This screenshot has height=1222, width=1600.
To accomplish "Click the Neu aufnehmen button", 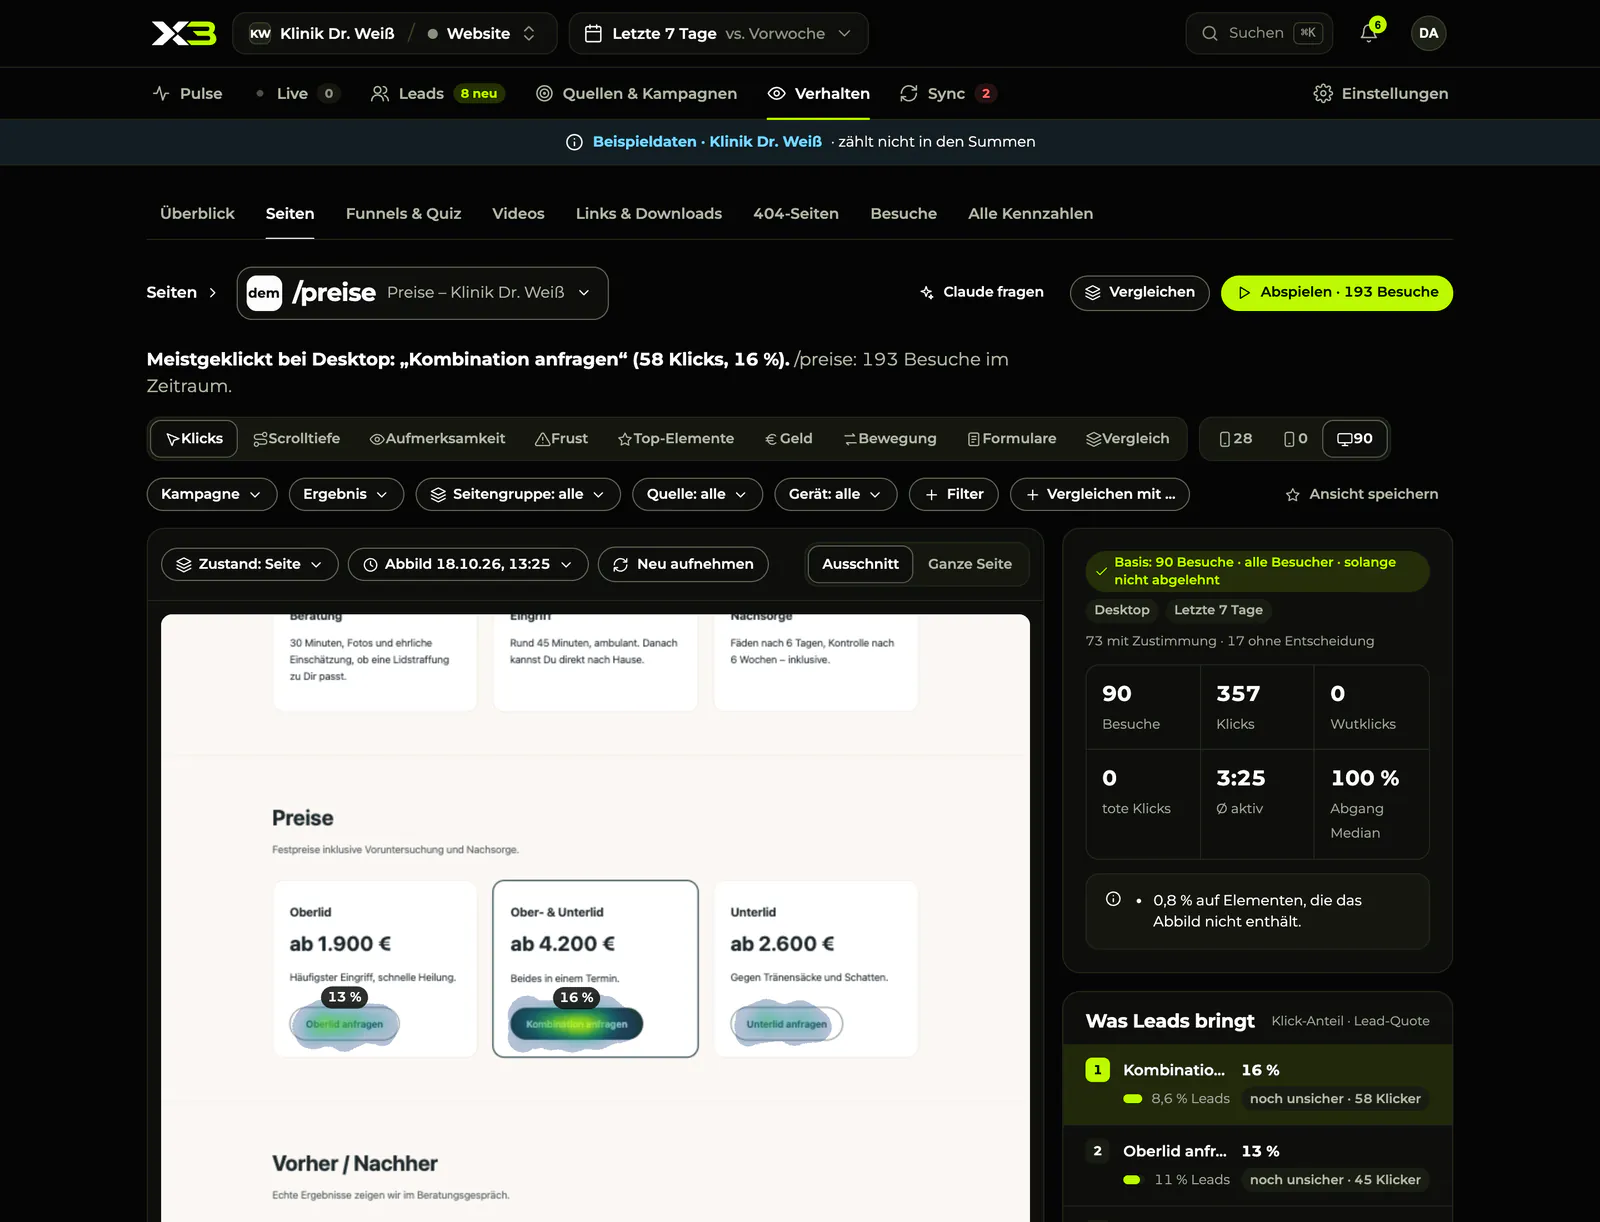I will coord(683,564).
